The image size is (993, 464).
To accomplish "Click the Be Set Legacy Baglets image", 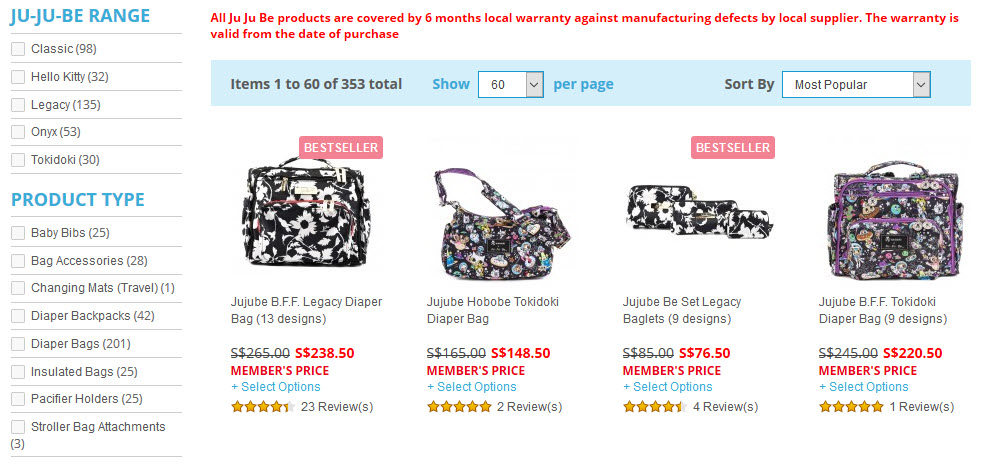I will (x=698, y=208).
